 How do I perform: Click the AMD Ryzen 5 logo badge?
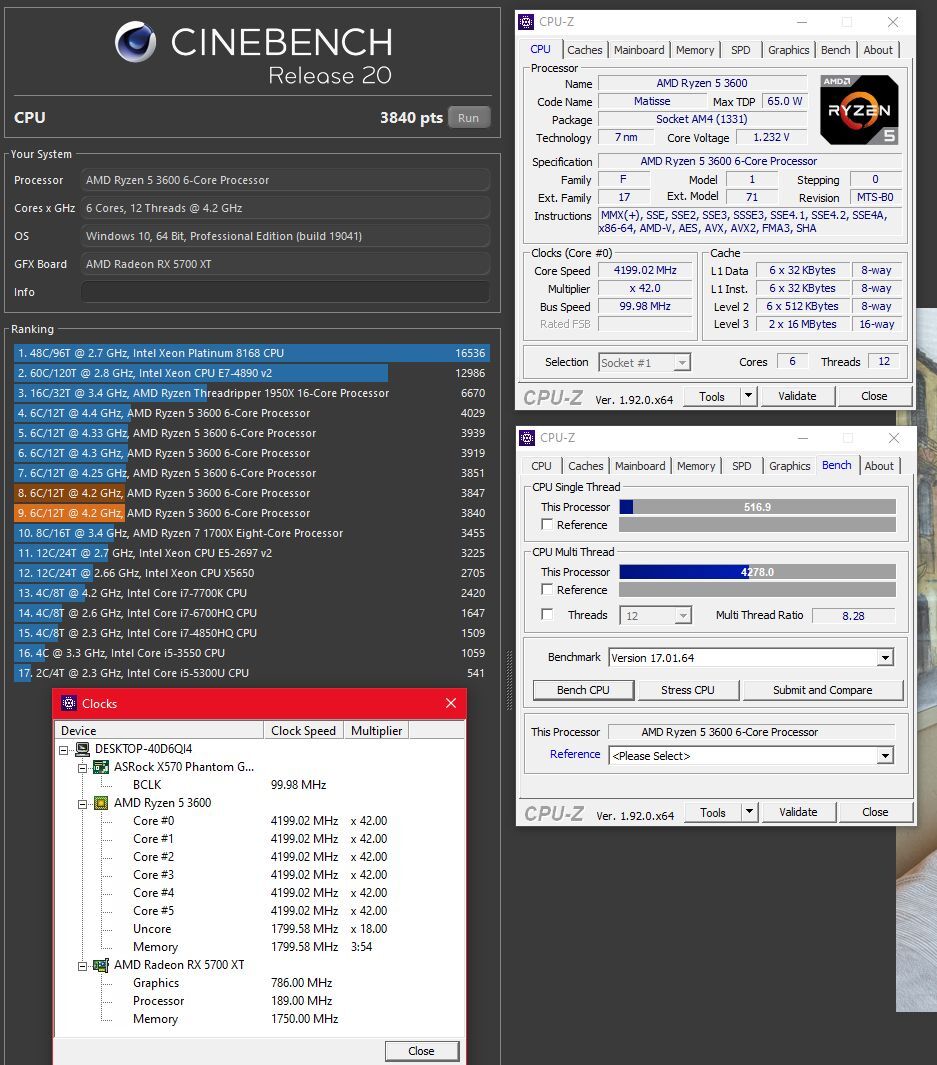click(860, 110)
